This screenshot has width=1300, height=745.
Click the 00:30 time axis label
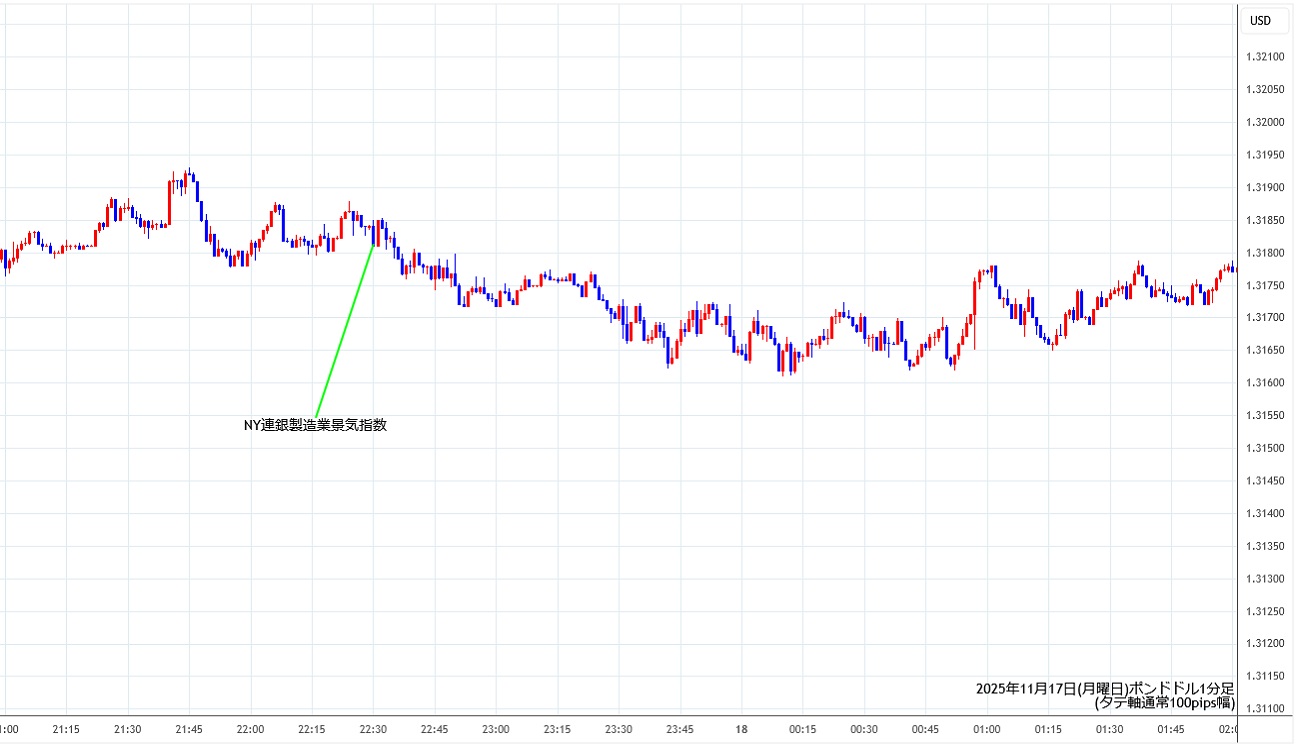864,729
